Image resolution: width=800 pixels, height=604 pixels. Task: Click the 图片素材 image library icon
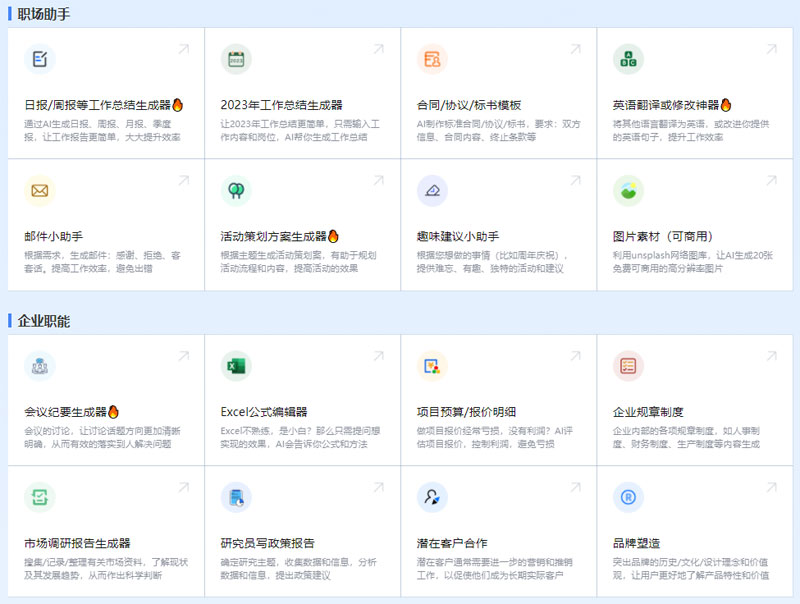pyautogui.click(x=628, y=188)
